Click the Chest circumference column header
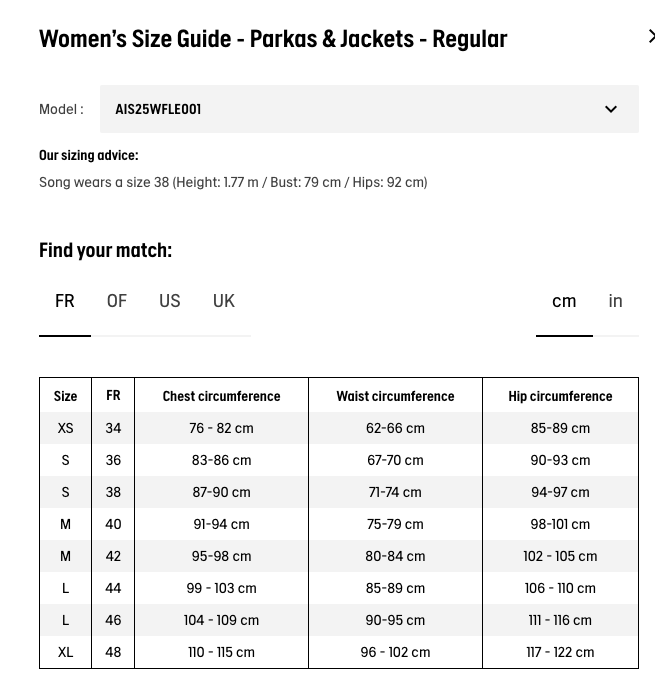The height and width of the screenshot is (694, 655). (221, 396)
